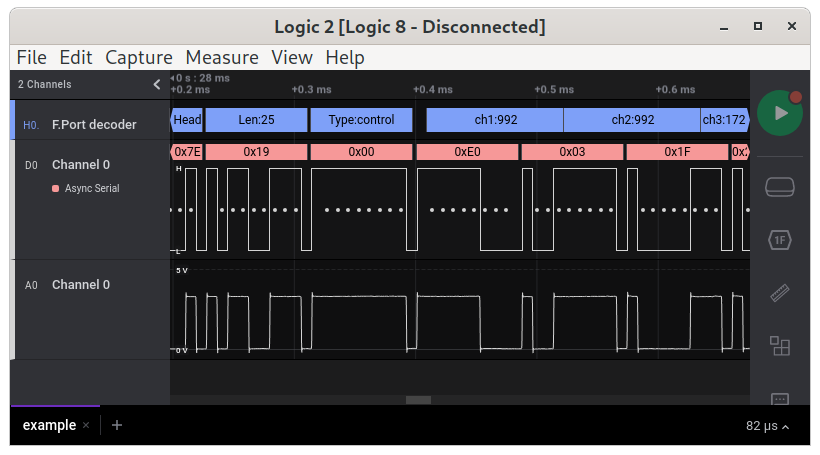Select the A0 Channel 0 analog label

click(81, 285)
